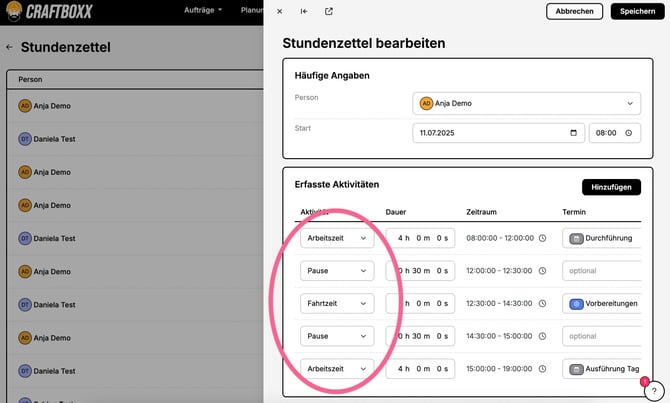Click the Vorbereitungen Termin field

click(602, 303)
